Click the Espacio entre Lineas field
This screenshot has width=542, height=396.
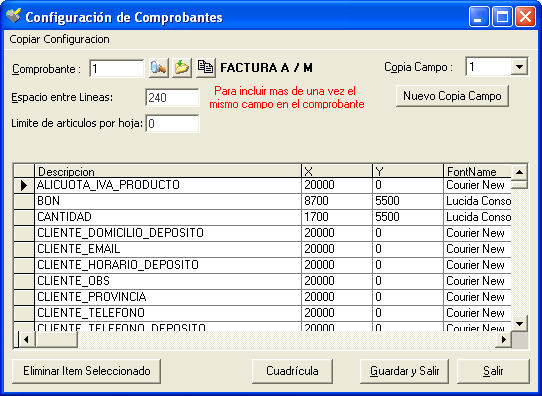tap(172, 97)
